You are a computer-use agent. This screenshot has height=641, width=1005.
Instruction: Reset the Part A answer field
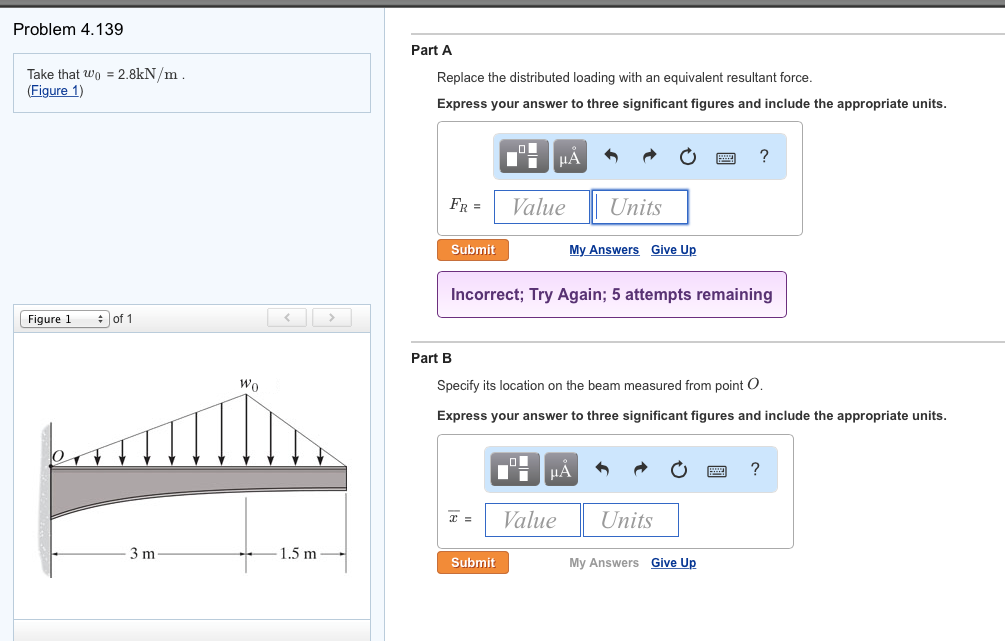(687, 156)
